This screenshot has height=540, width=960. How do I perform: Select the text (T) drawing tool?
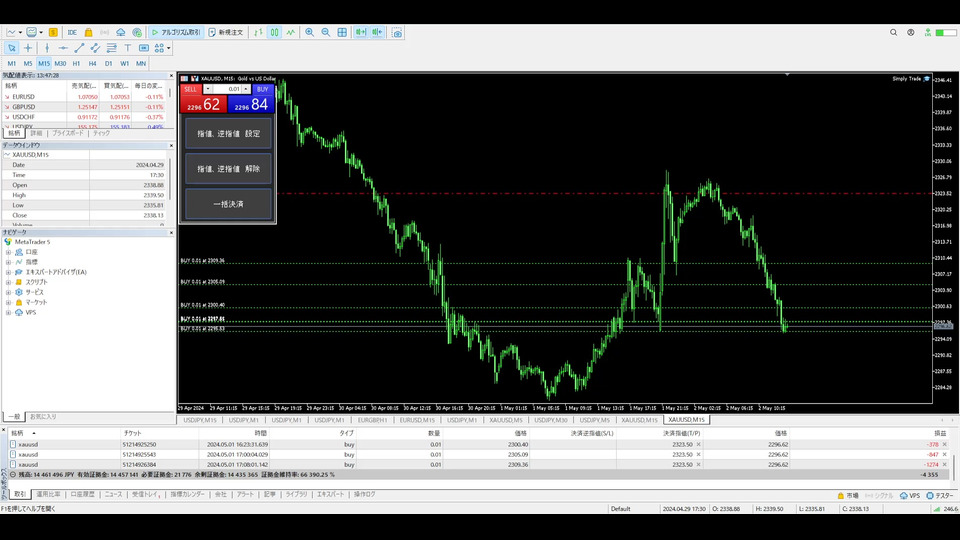point(127,48)
